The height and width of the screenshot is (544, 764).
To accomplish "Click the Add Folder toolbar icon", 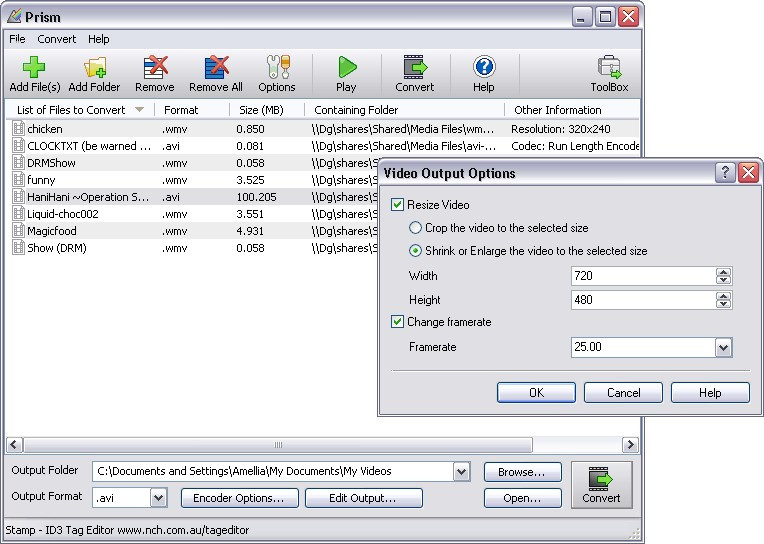I will 95,67.
